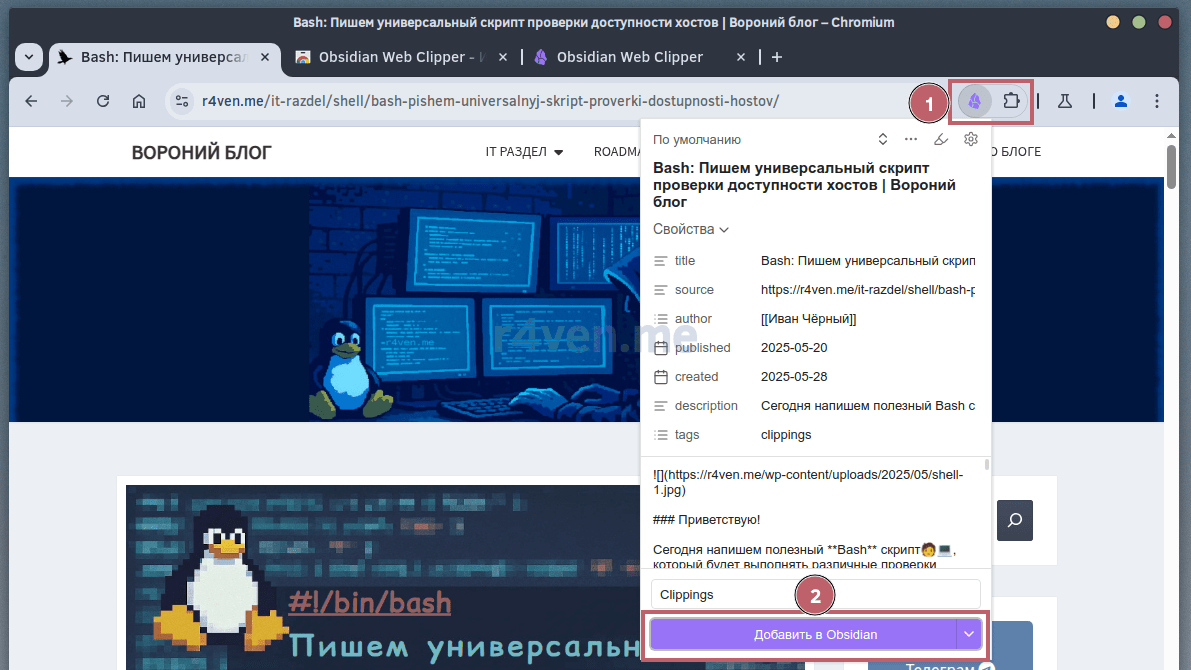Click the address bar URL

[x=491, y=101]
